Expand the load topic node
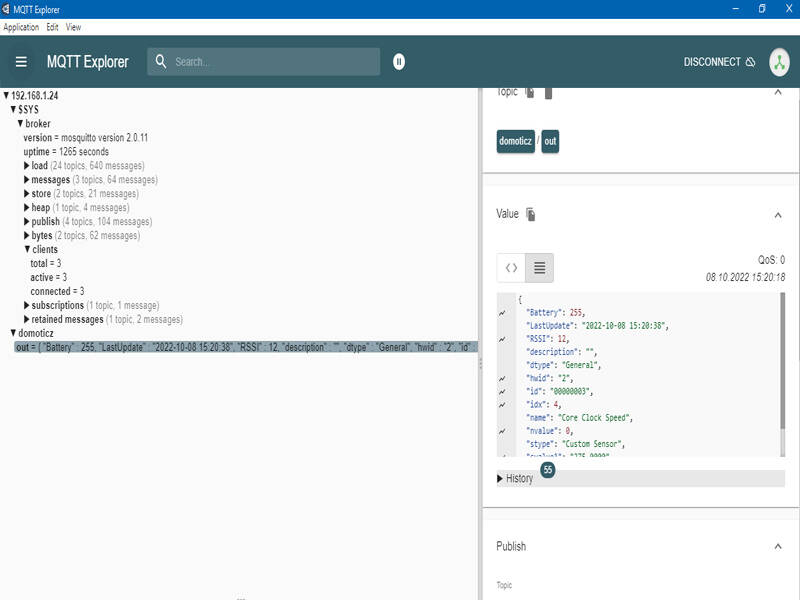This screenshot has width=800, height=600. pyautogui.click(x=27, y=165)
